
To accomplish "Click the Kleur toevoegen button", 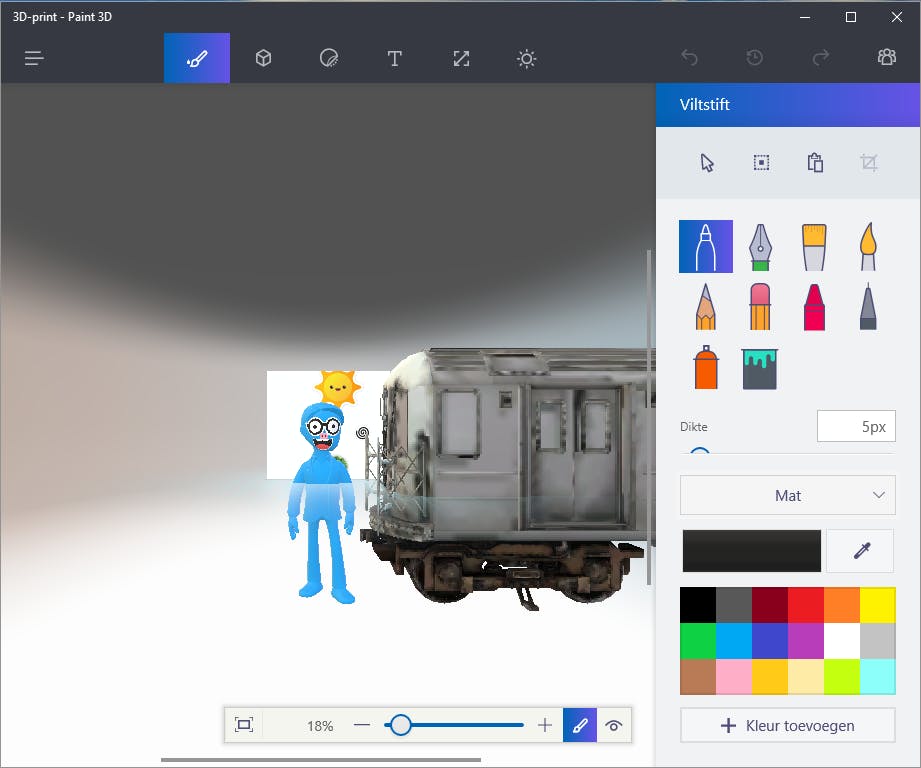I will pyautogui.click(x=787, y=726).
